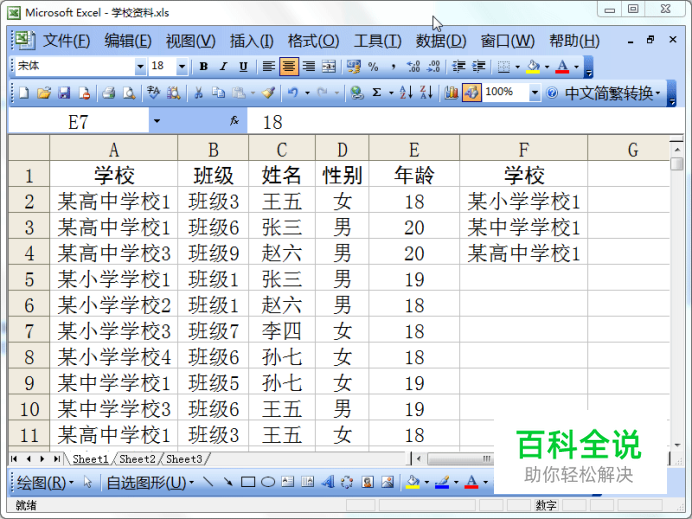
Task: Run spelling check
Action: pos(154,93)
